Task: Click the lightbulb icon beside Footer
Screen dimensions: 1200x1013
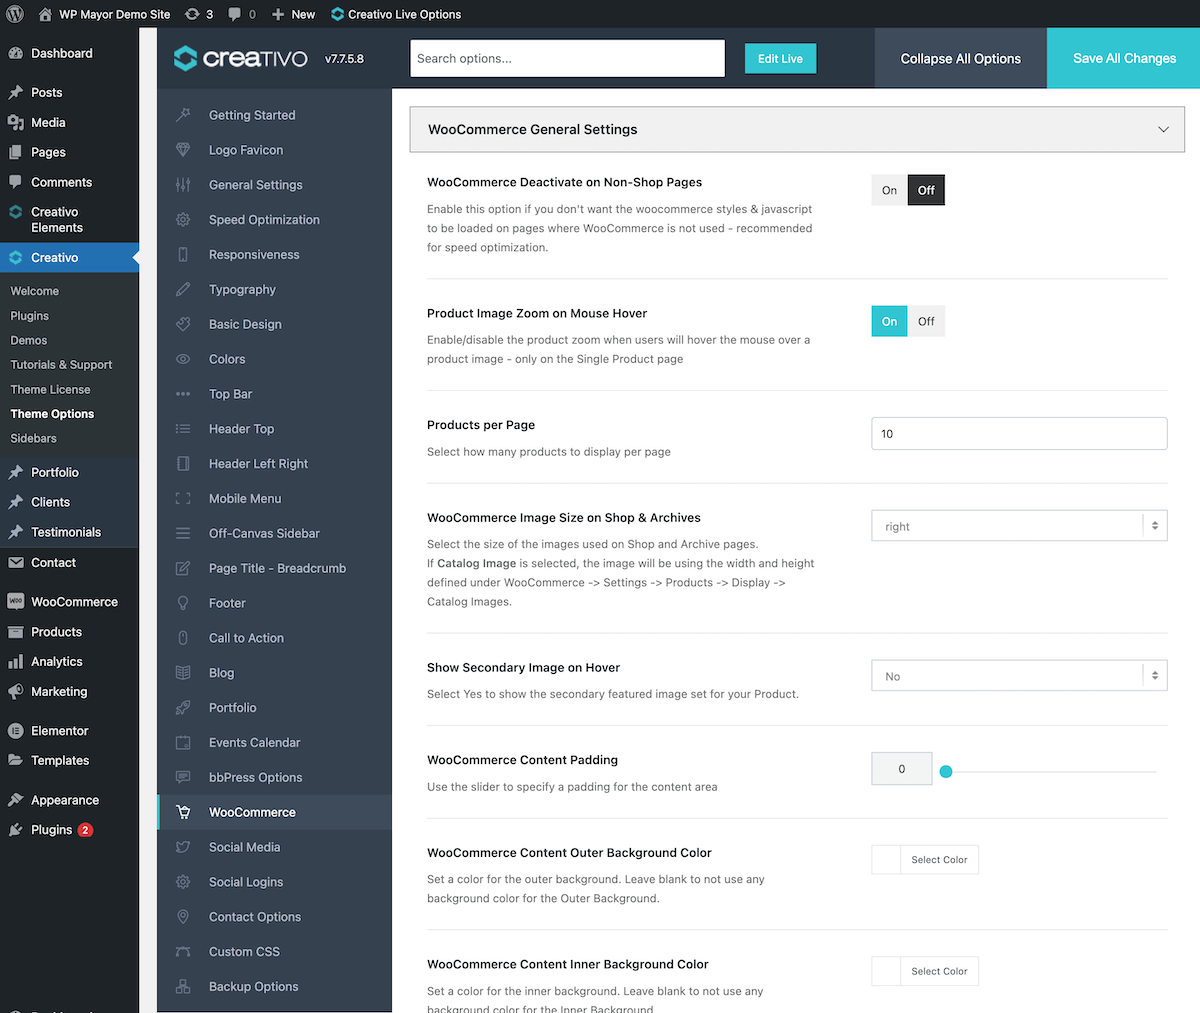Action: [x=183, y=603]
